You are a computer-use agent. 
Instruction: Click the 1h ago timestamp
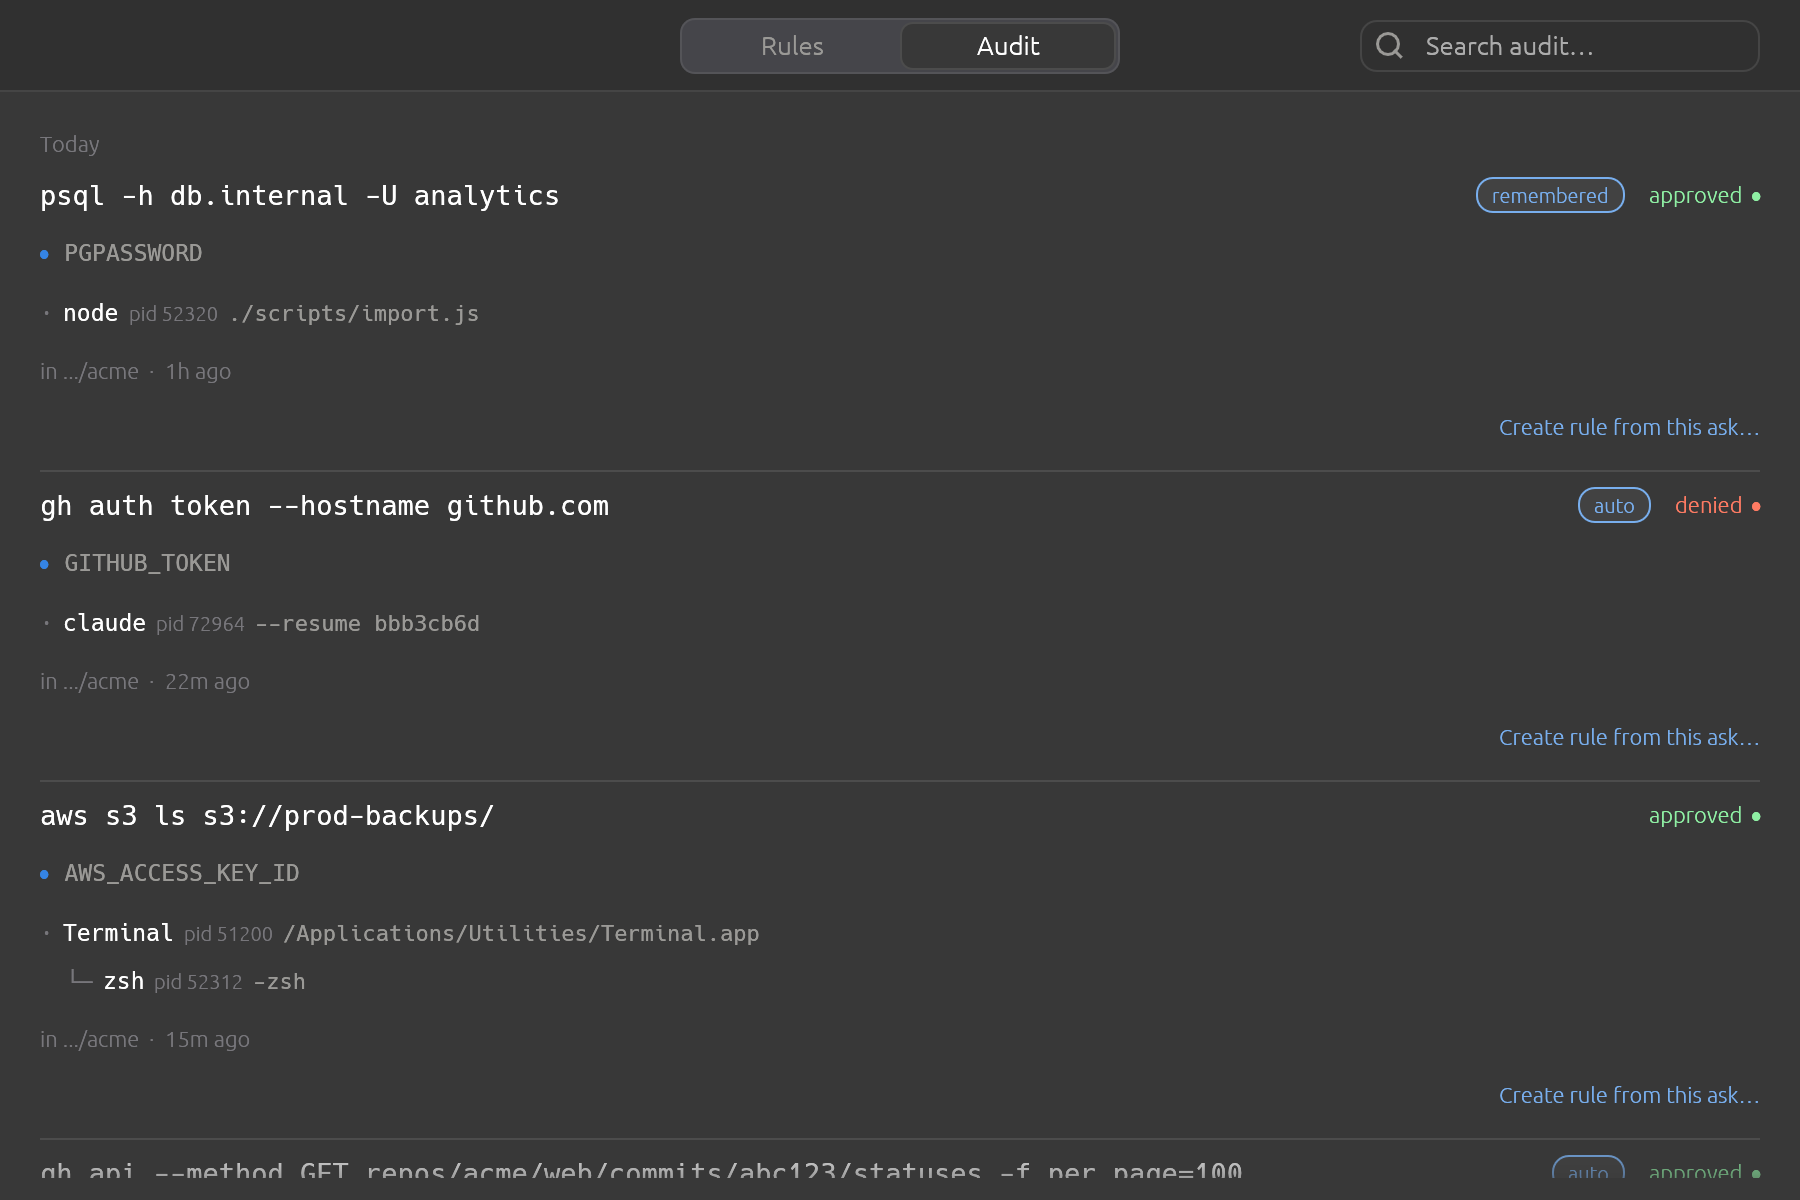[198, 371]
